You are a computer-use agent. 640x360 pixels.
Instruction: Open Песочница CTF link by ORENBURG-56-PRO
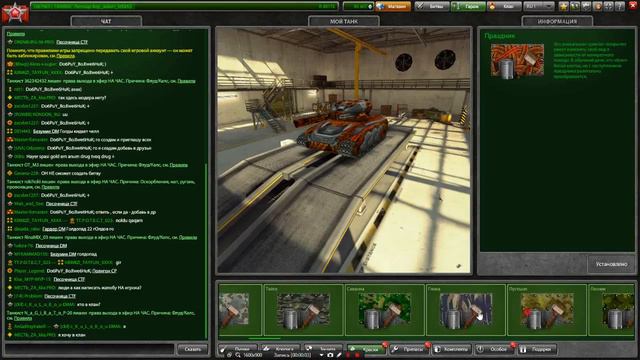[x=72, y=42]
